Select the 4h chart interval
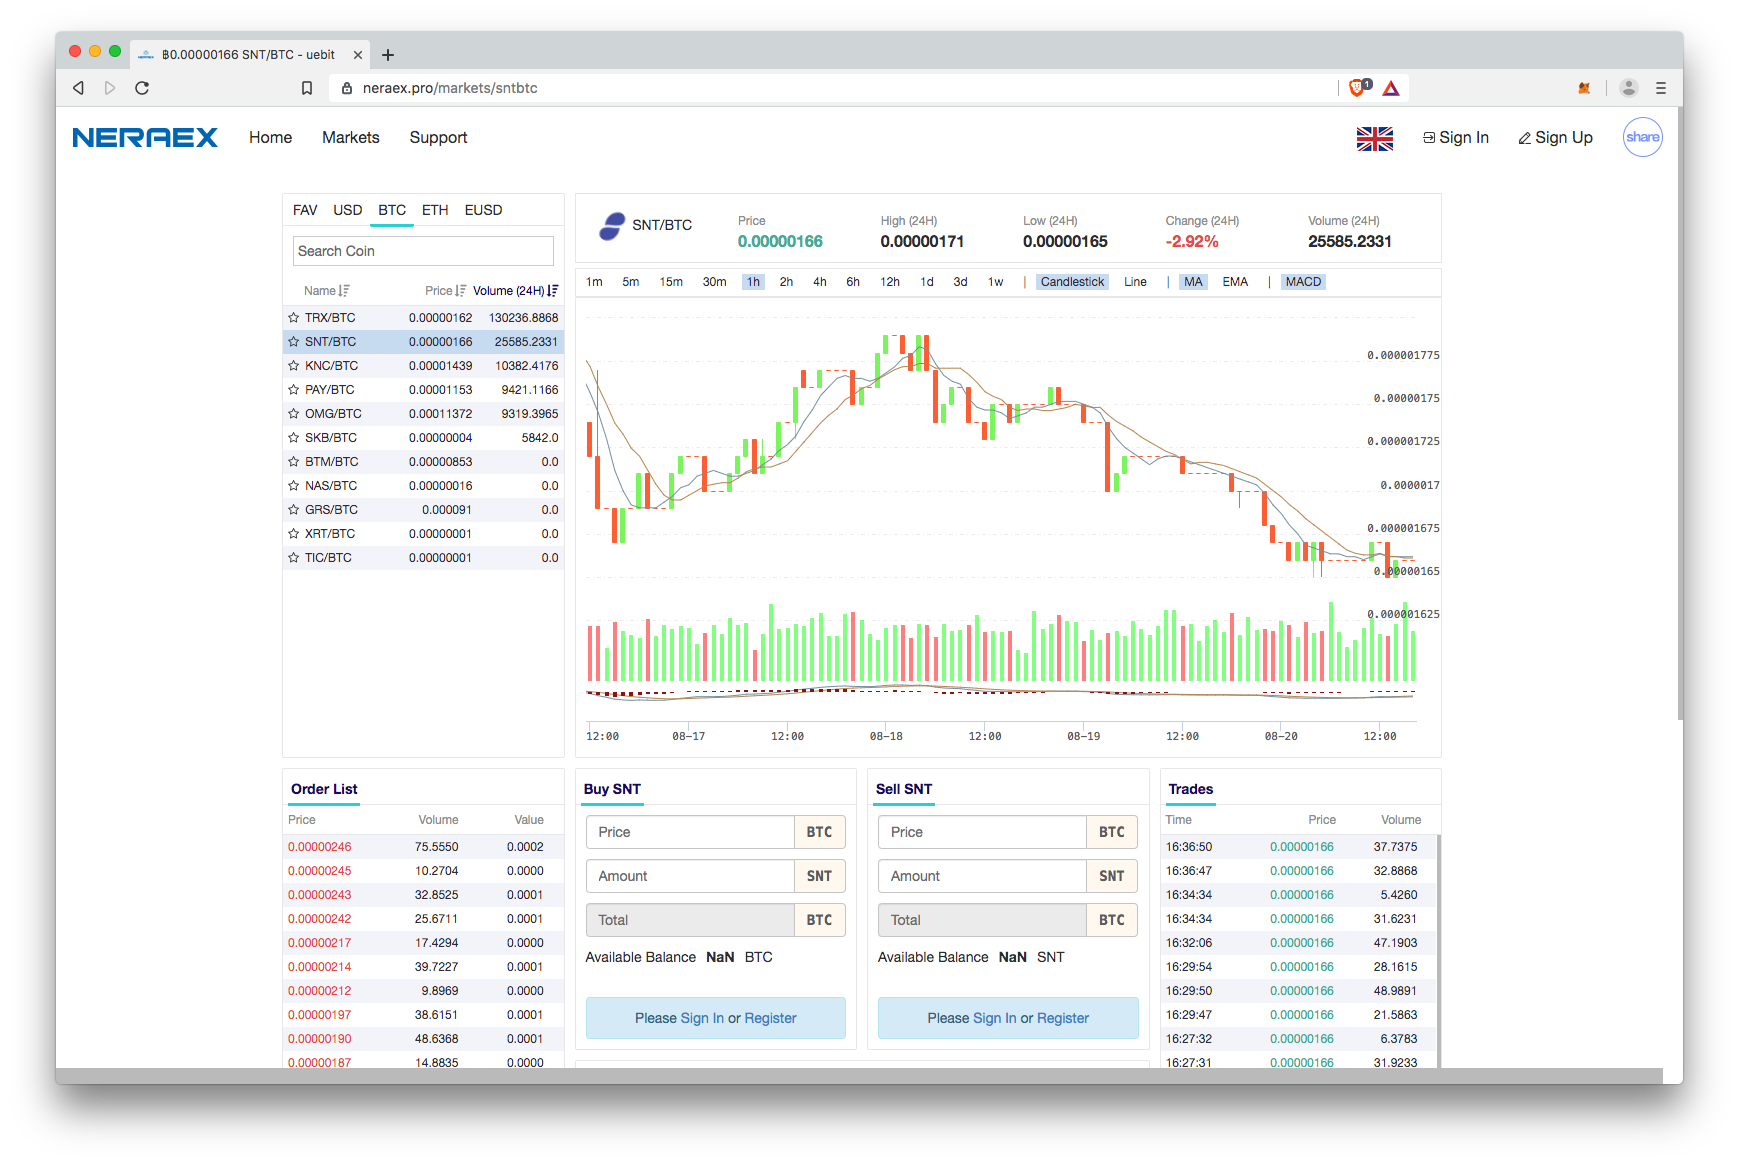This screenshot has width=1739, height=1164. point(820,282)
